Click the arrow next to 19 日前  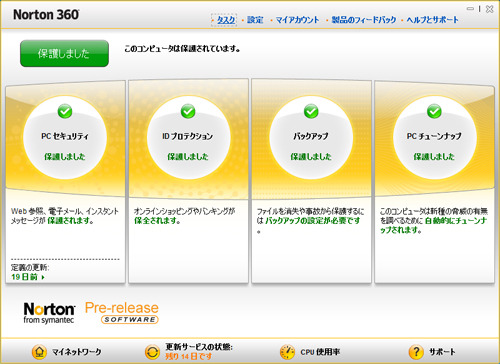(x=43, y=277)
